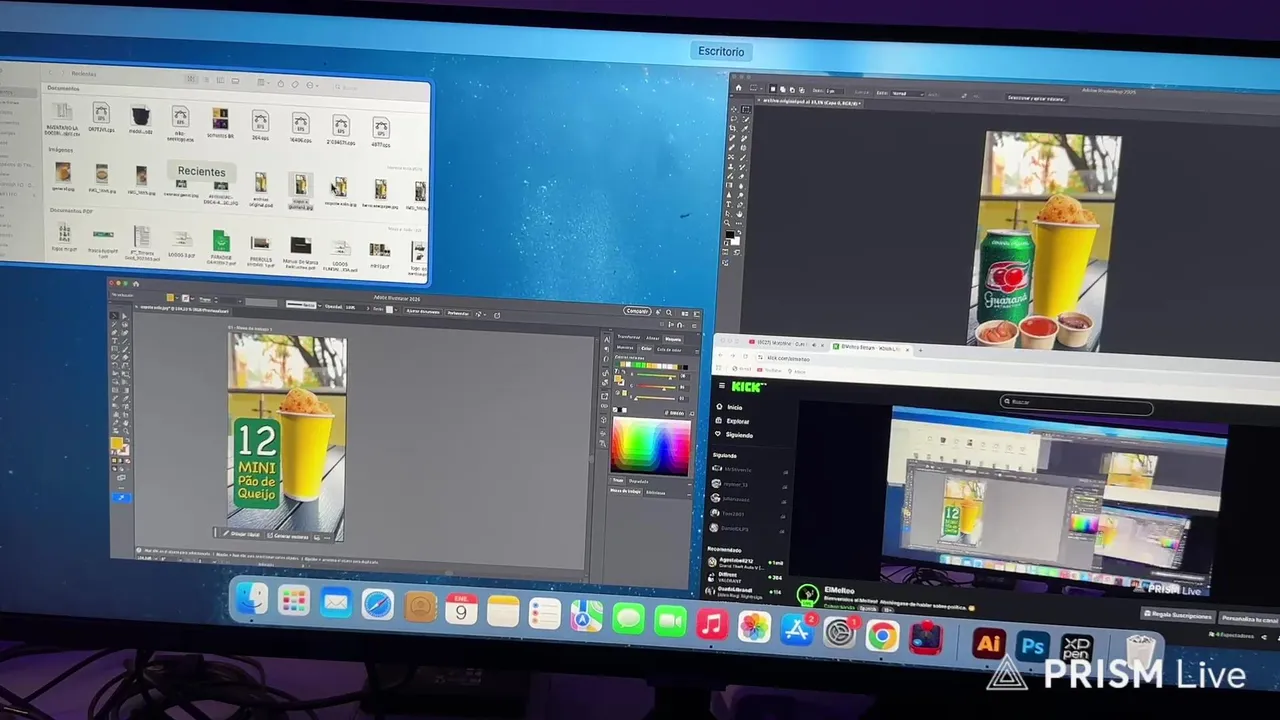The width and height of the screenshot is (1280, 720).
Task: Pick a color from Illustrator's color spectrum
Action: [x=651, y=446]
